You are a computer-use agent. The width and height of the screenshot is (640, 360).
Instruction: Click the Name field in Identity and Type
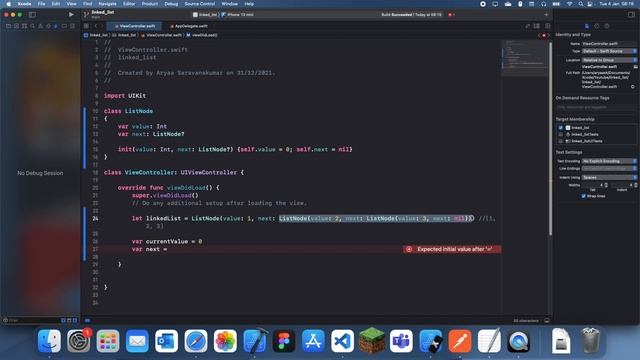(x=609, y=44)
